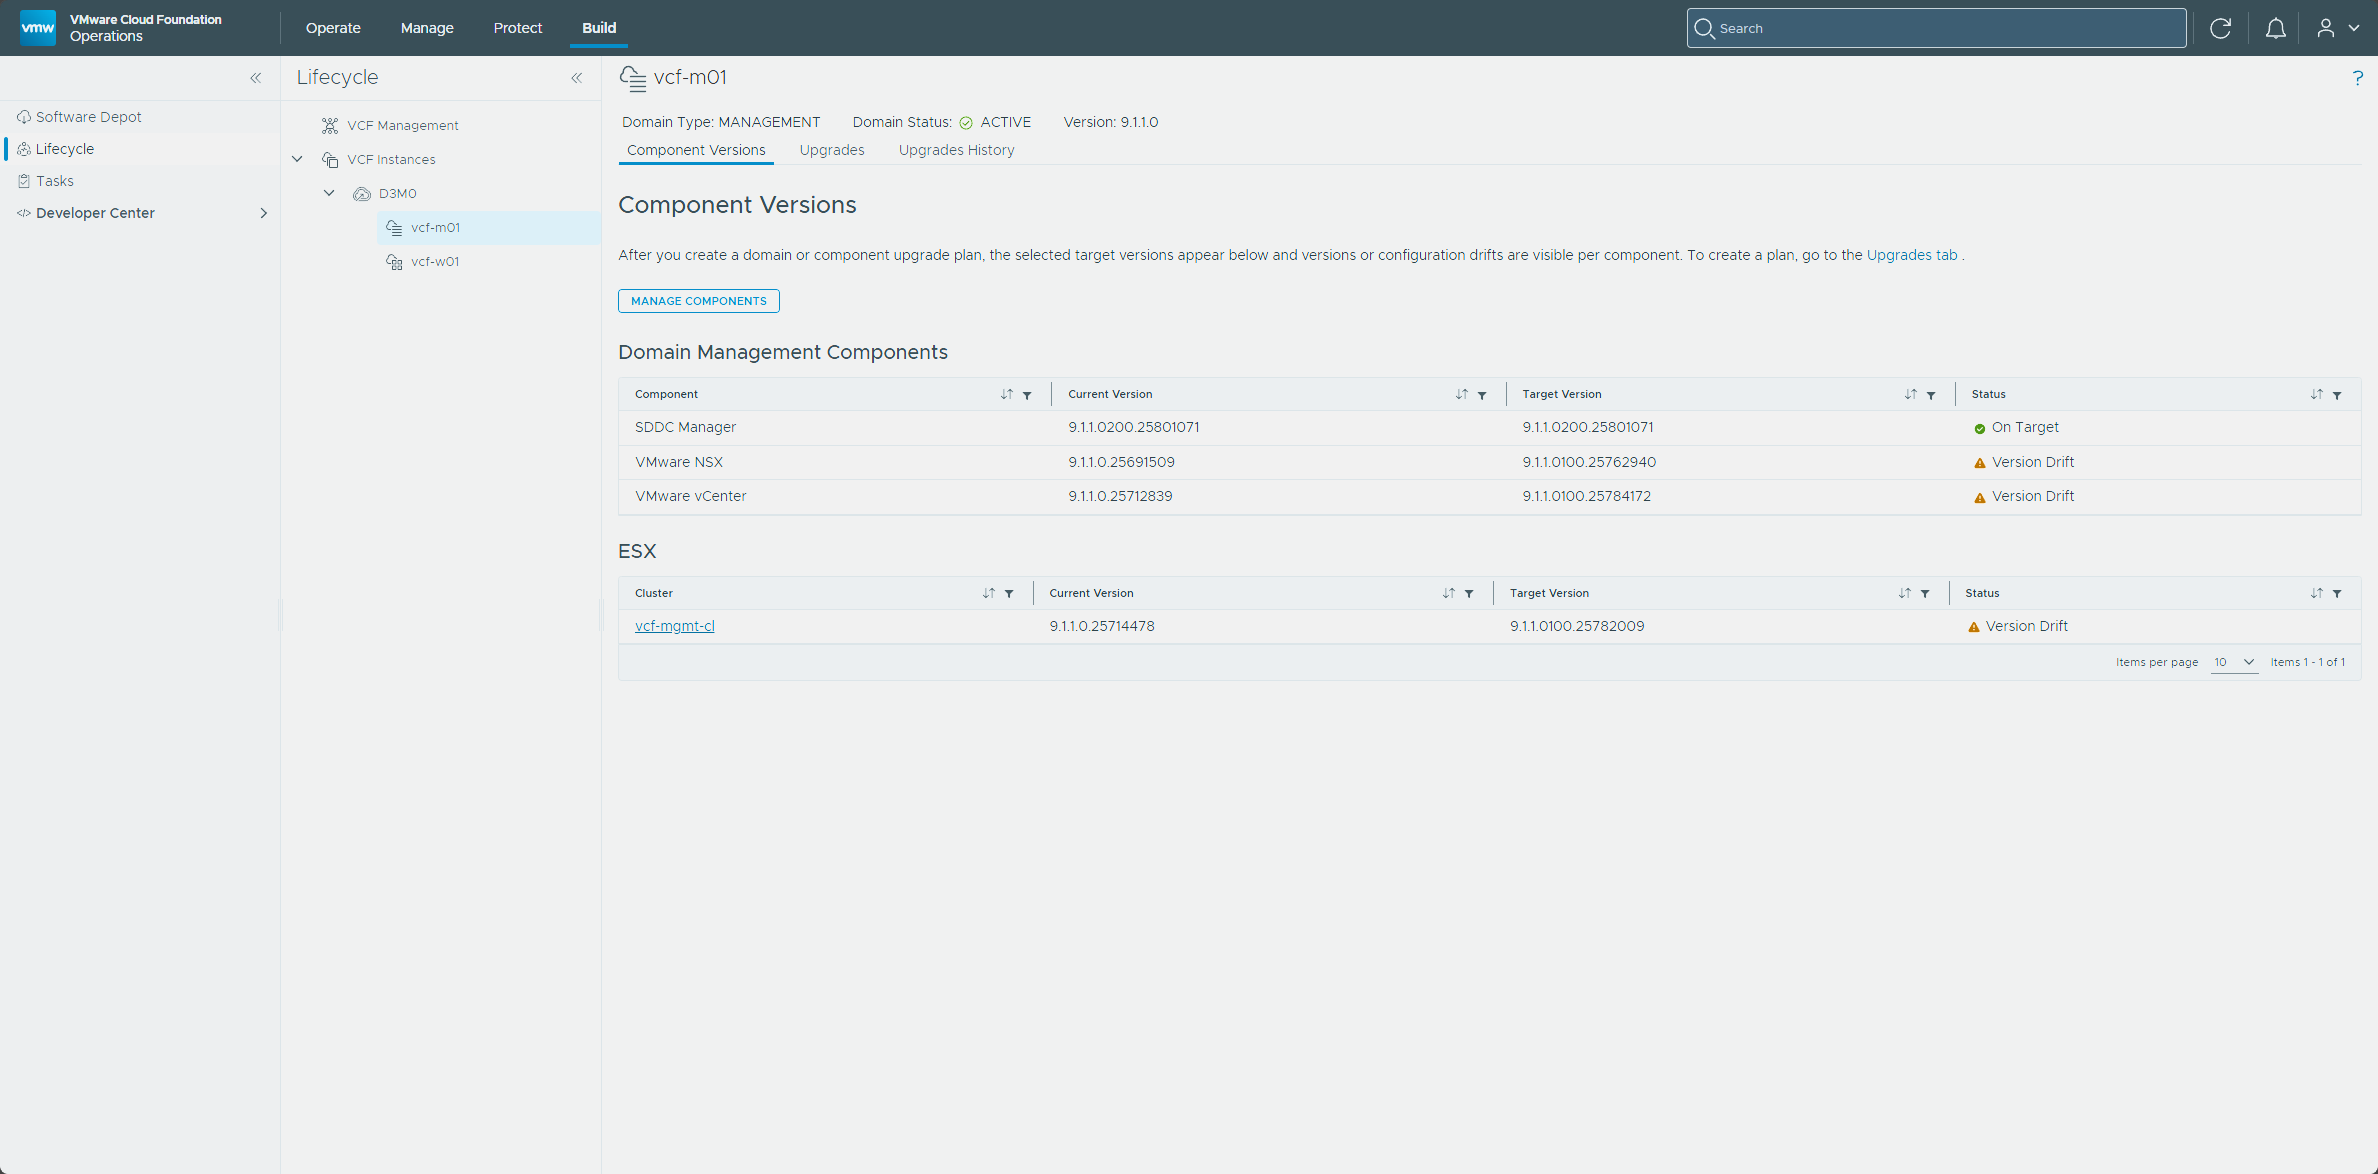
Task: Follow the Upgrades tab link in description
Action: point(1912,255)
